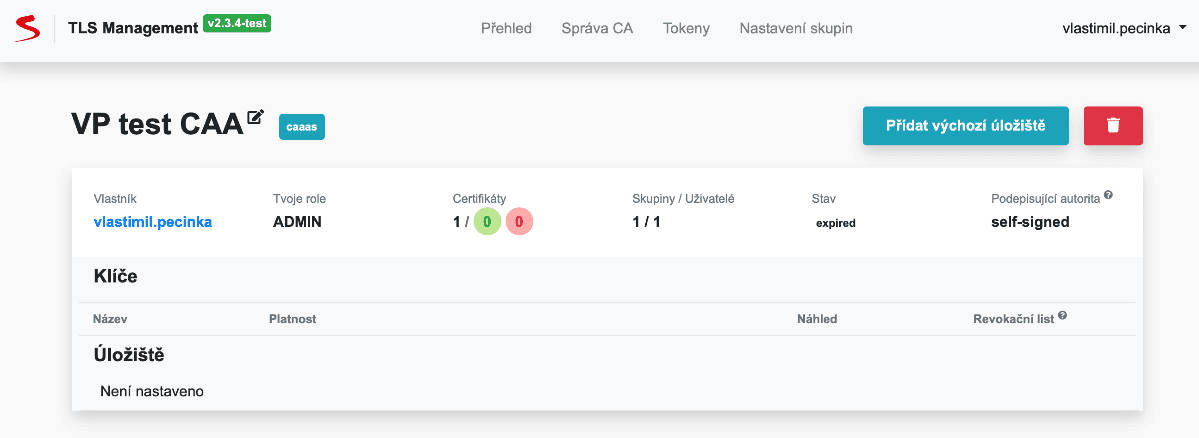Open the vlastimil.pecinka user dropdown
This screenshot has height=438, width=1199.
[x=1124, y=28]
